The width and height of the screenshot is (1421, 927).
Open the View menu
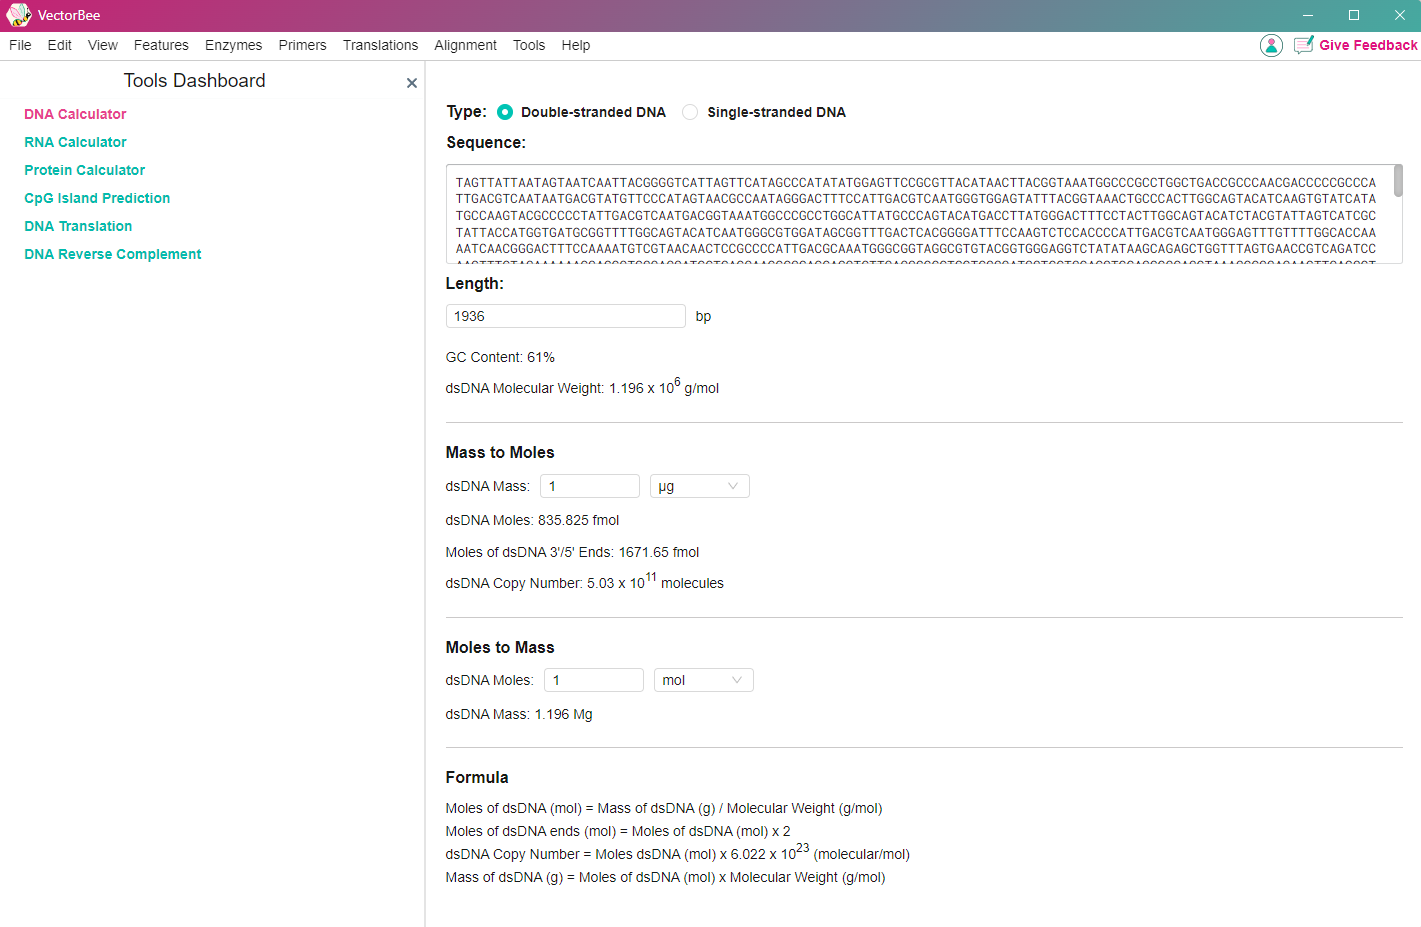(x=103, y=45)
